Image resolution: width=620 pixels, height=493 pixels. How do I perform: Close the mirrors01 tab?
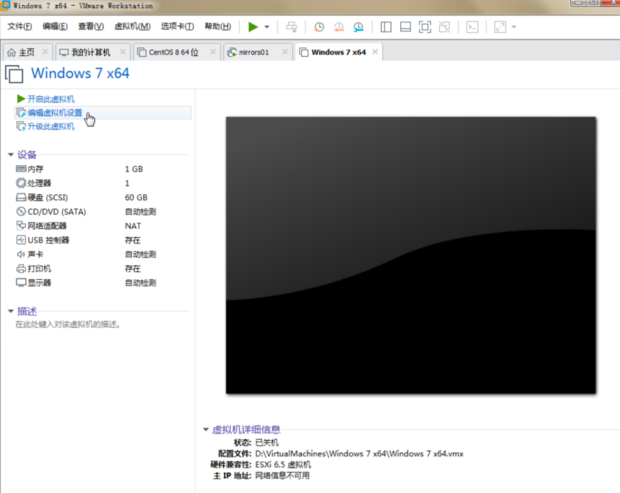pyautogui.click(x=285, y=52)
